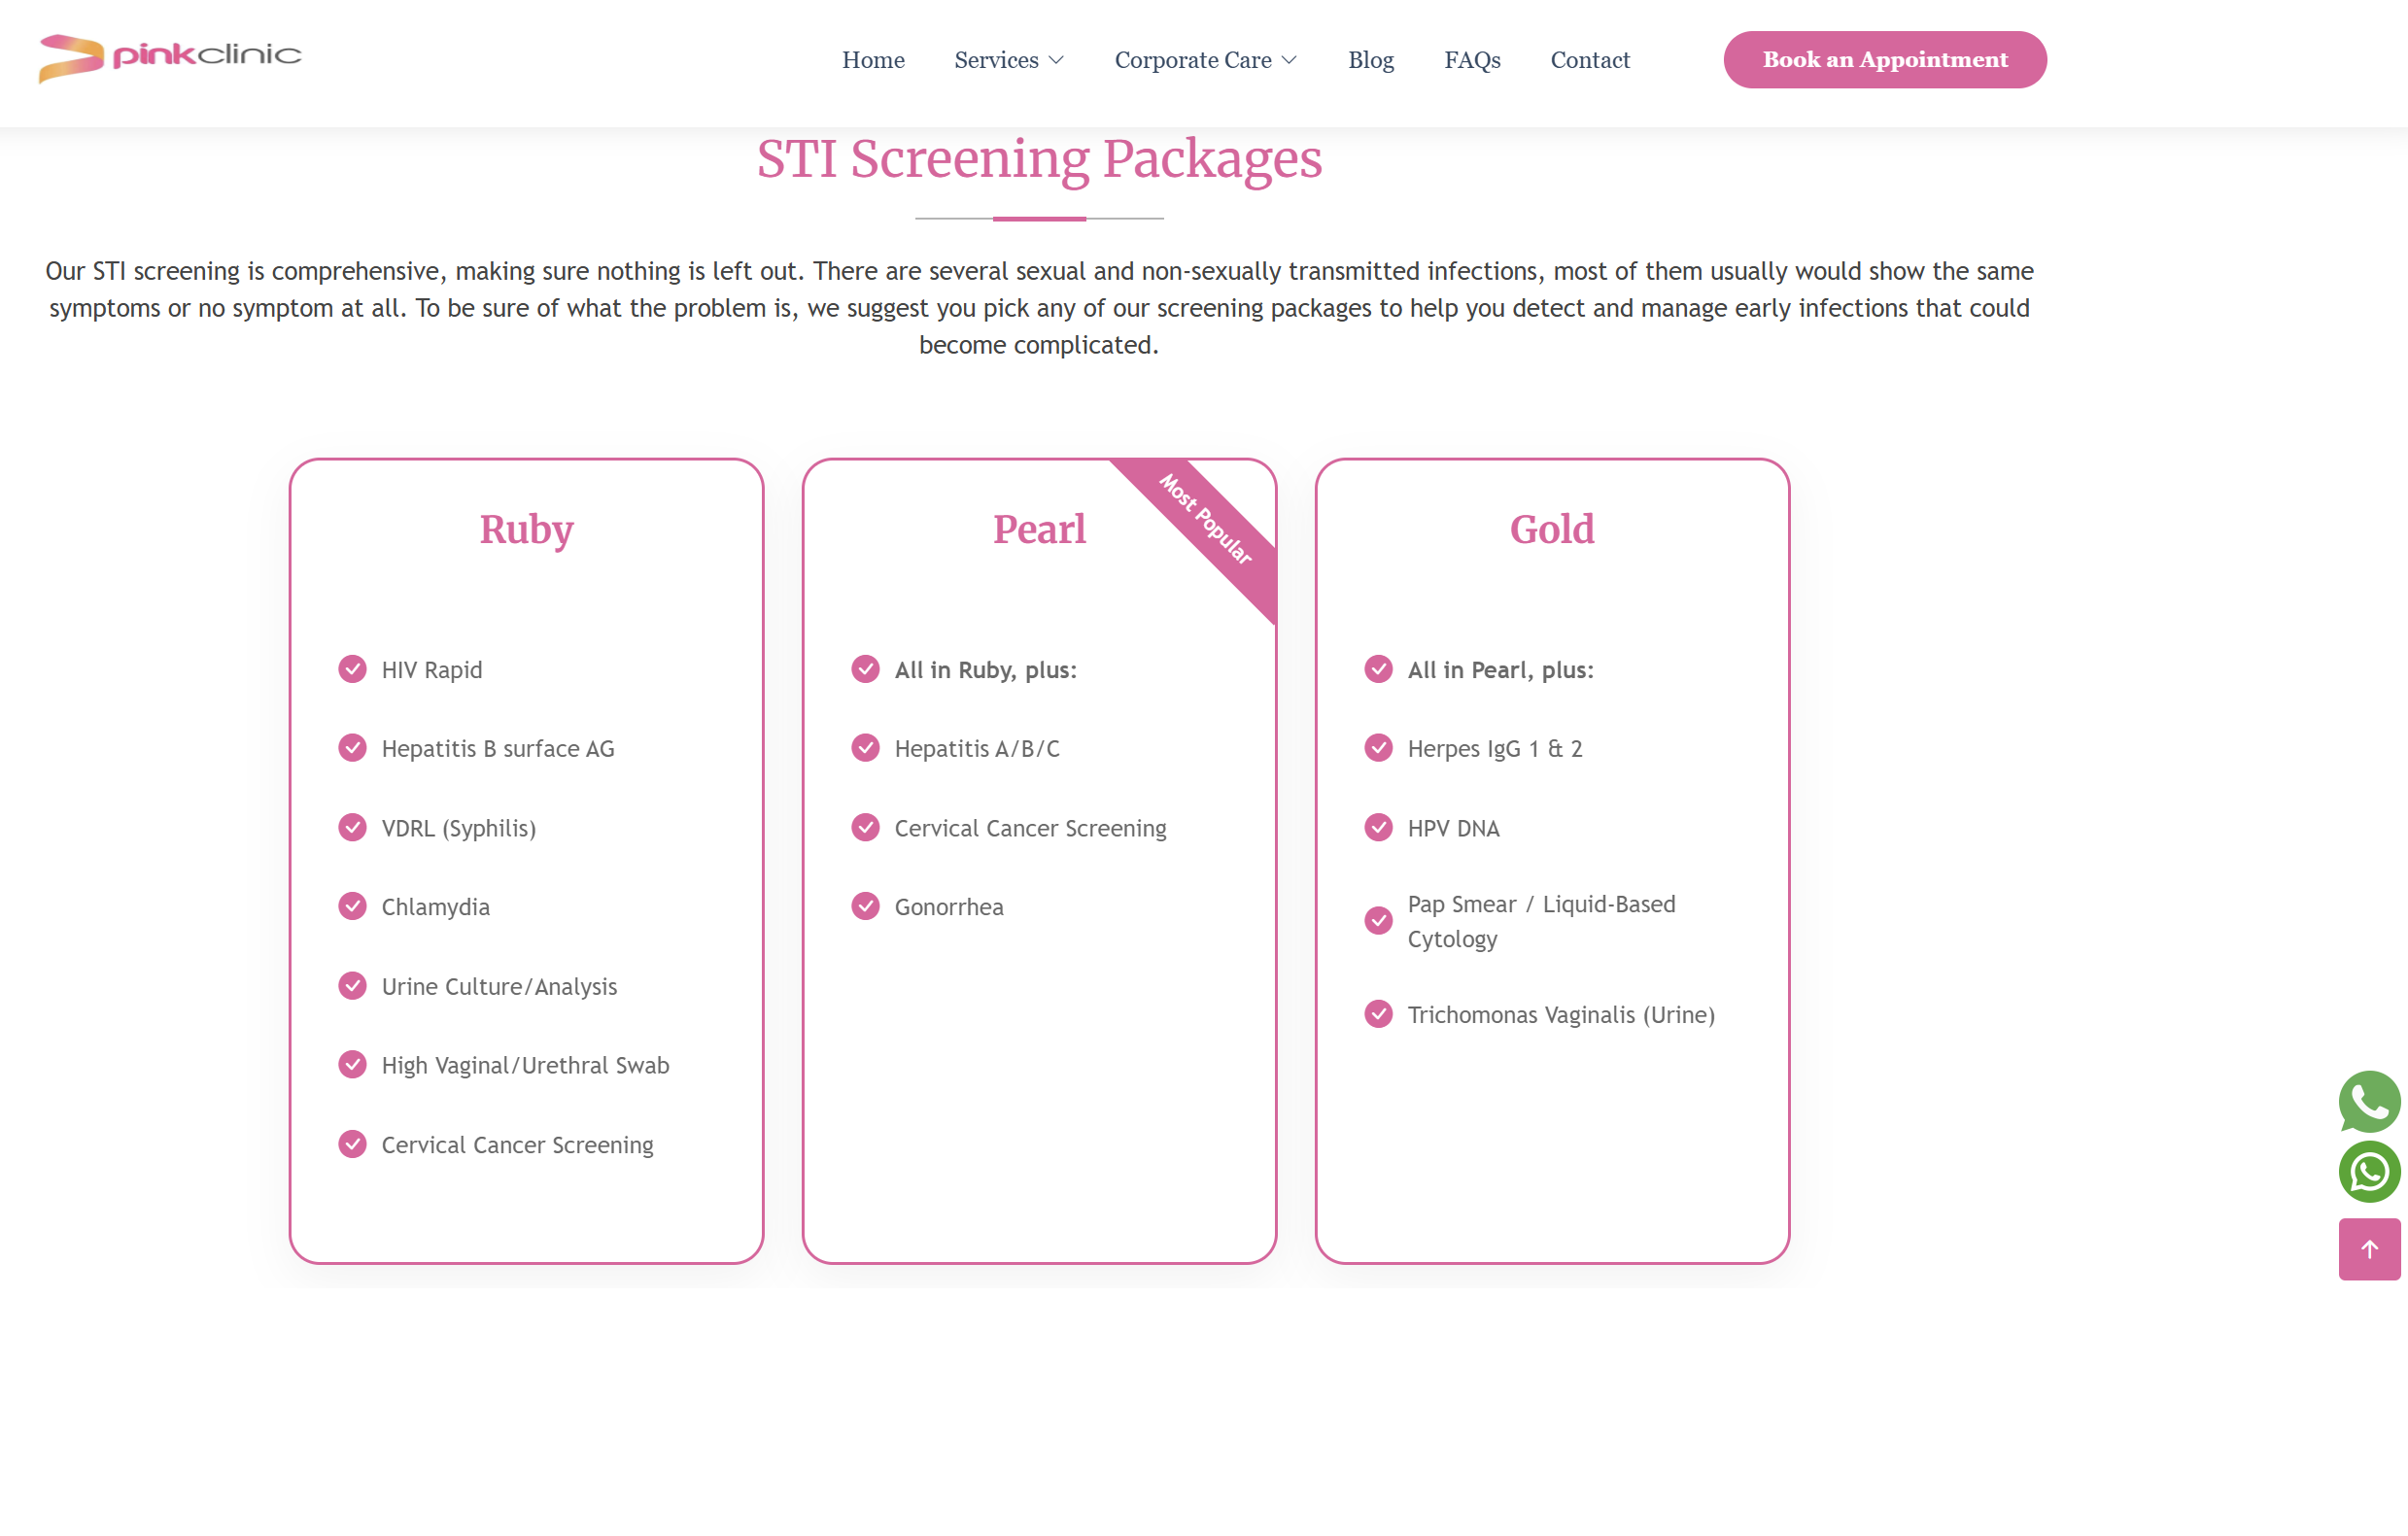Expand the Services dropdown menu
Viewport: 2408px width, 1536px height.
coord(996,60)
